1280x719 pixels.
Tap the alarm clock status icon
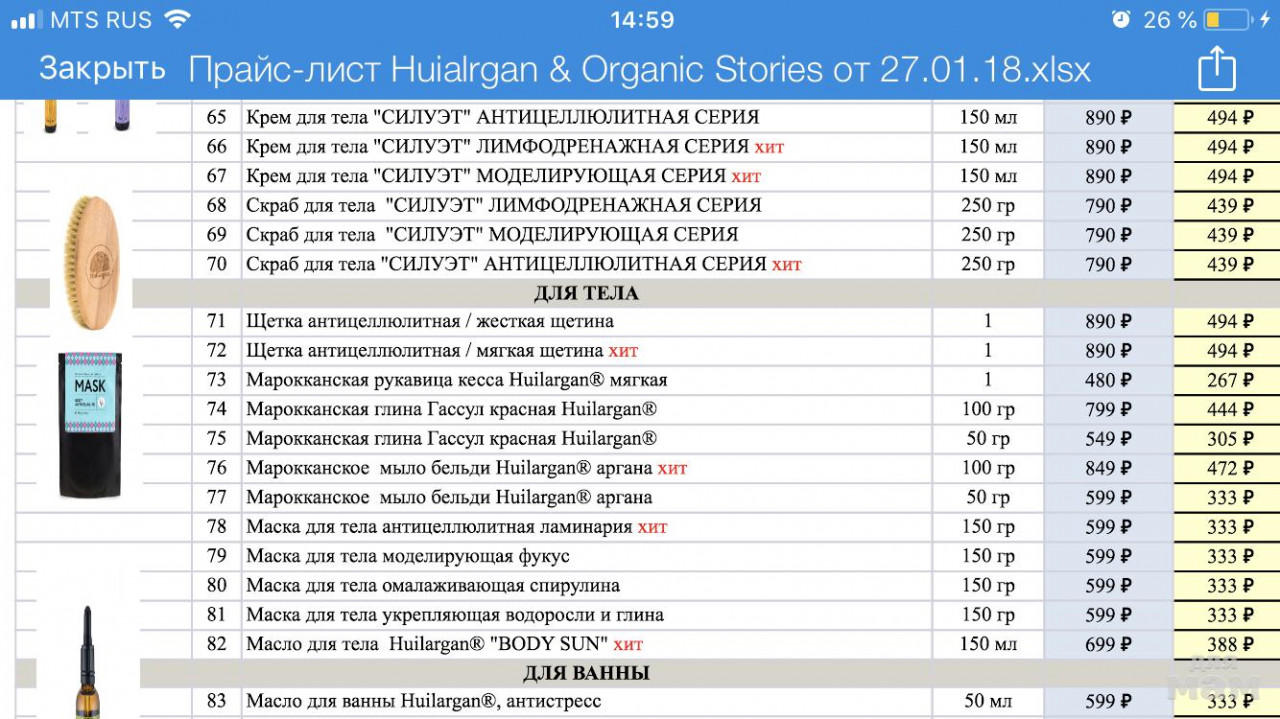pos(1121,20)
